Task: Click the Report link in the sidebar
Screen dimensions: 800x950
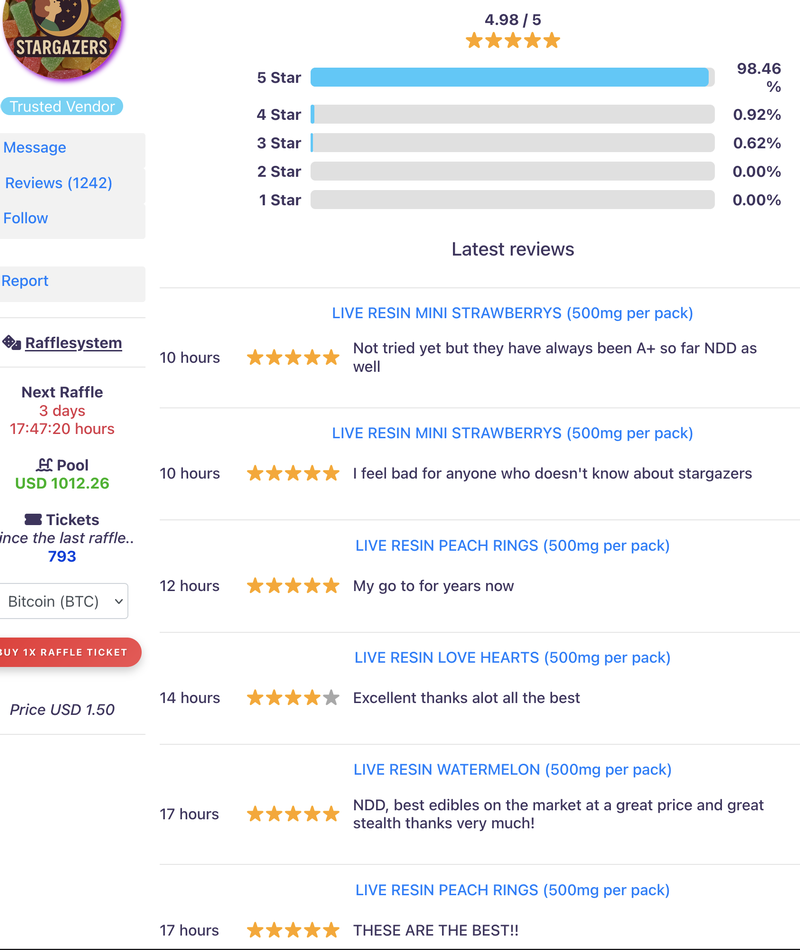Action: click(x=25, y=281)
